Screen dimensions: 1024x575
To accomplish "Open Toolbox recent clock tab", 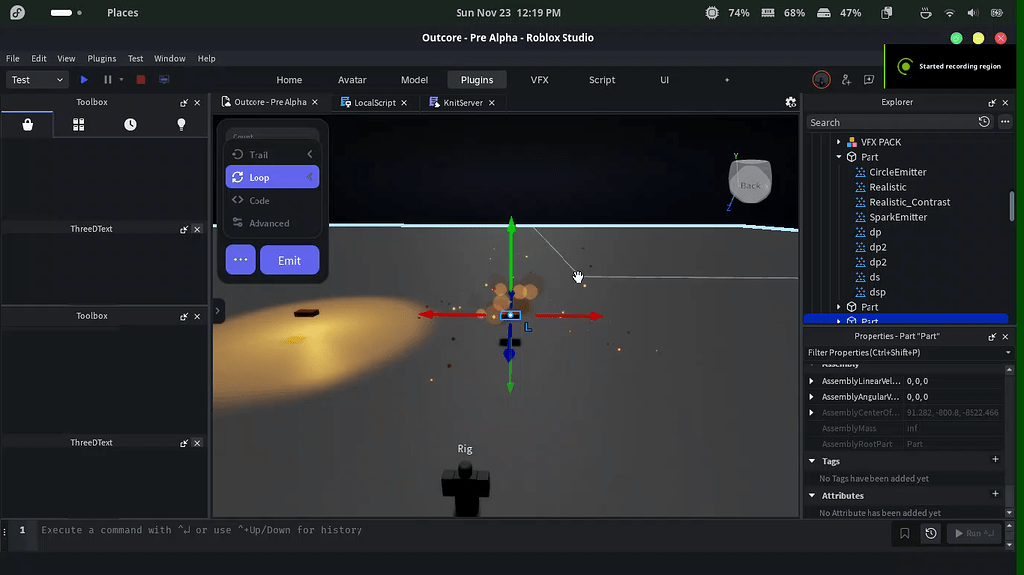I will [130, 125].
